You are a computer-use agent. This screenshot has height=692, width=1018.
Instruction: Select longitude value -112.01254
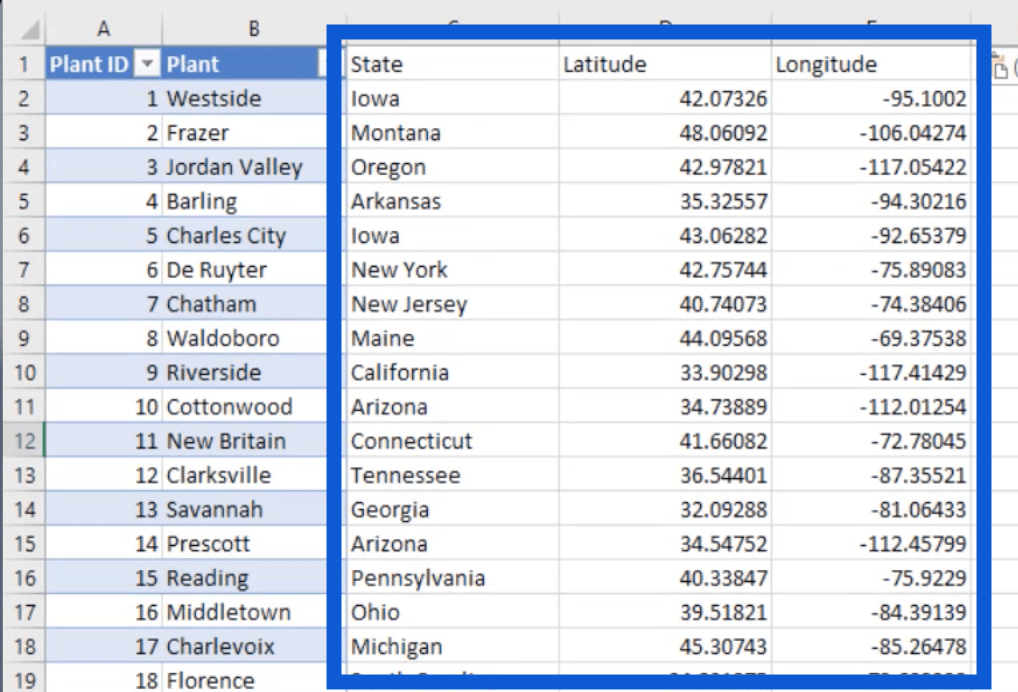tap(871, 406)
